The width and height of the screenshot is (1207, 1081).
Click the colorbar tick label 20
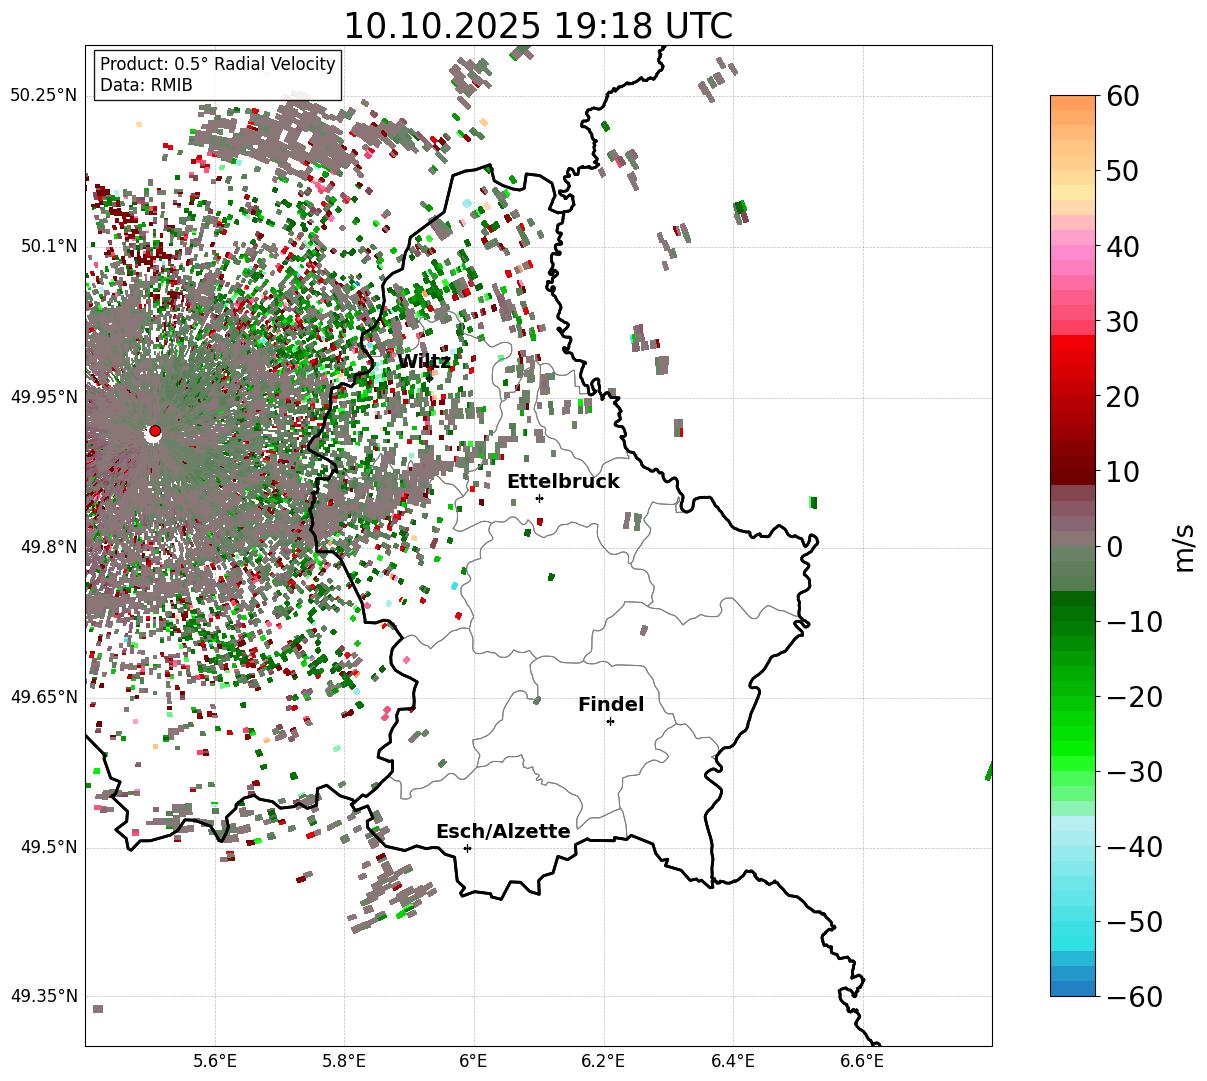click(1122, 397)
